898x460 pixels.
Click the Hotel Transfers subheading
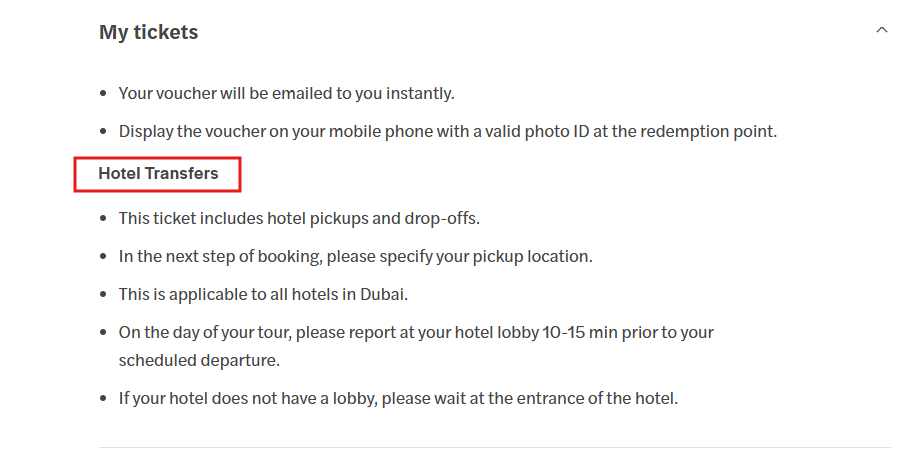[x=158, y=174]
